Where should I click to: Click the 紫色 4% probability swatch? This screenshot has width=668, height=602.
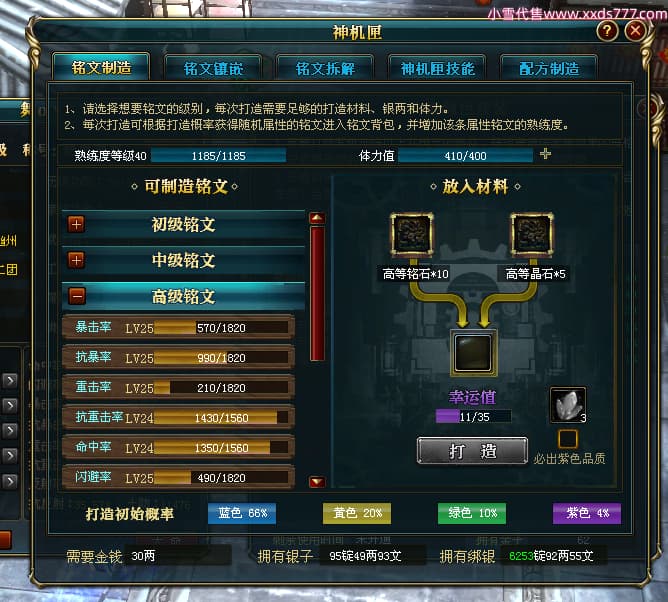[x=587, y=513]
